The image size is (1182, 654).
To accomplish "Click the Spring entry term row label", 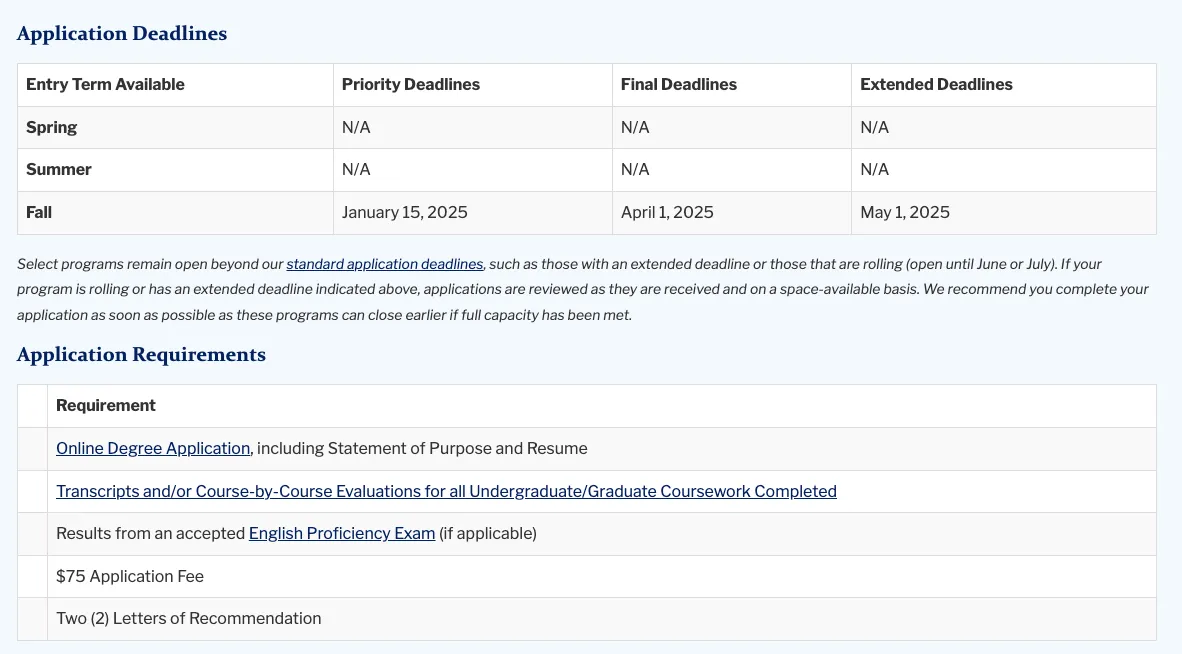I will (x=51, y=128).
